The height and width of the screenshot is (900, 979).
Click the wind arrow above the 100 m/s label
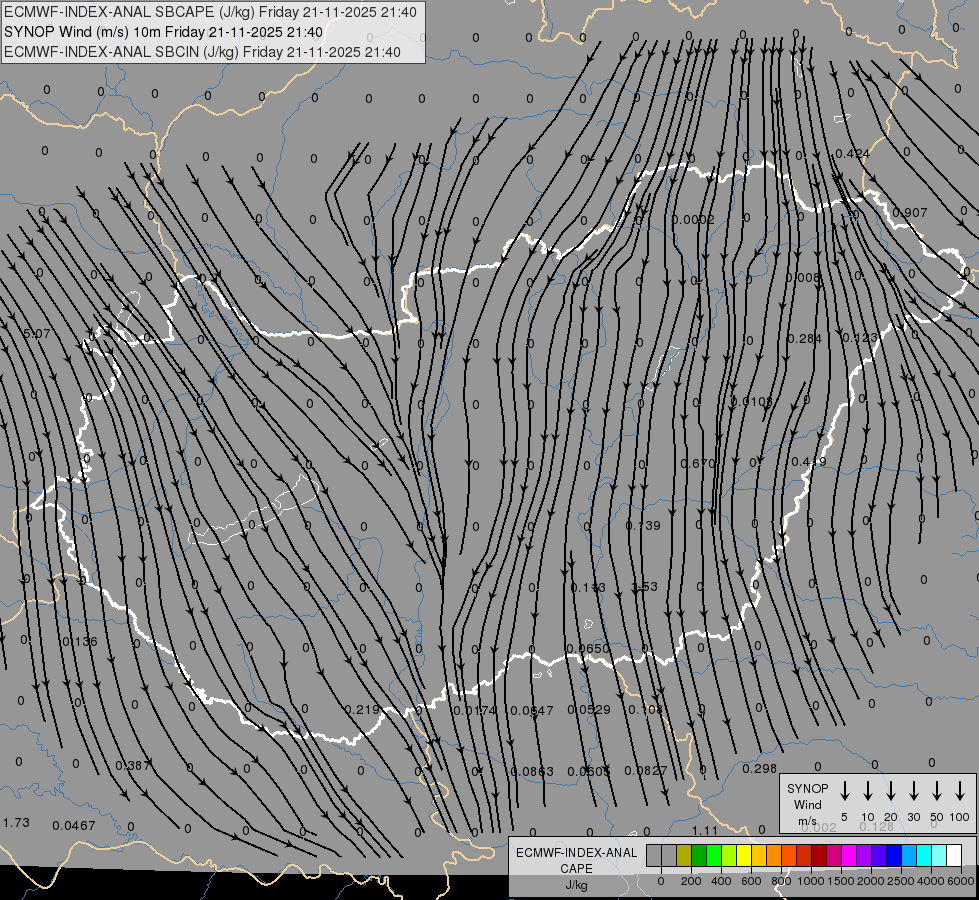960,791
